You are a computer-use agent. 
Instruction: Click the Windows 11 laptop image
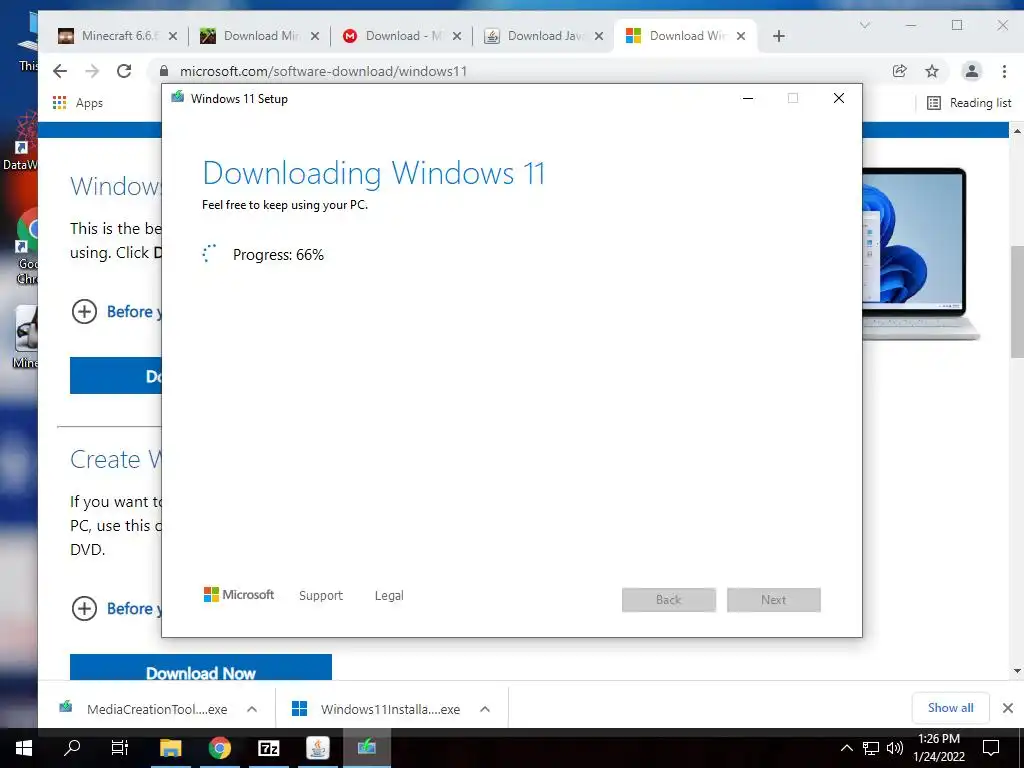click(921, 253)
